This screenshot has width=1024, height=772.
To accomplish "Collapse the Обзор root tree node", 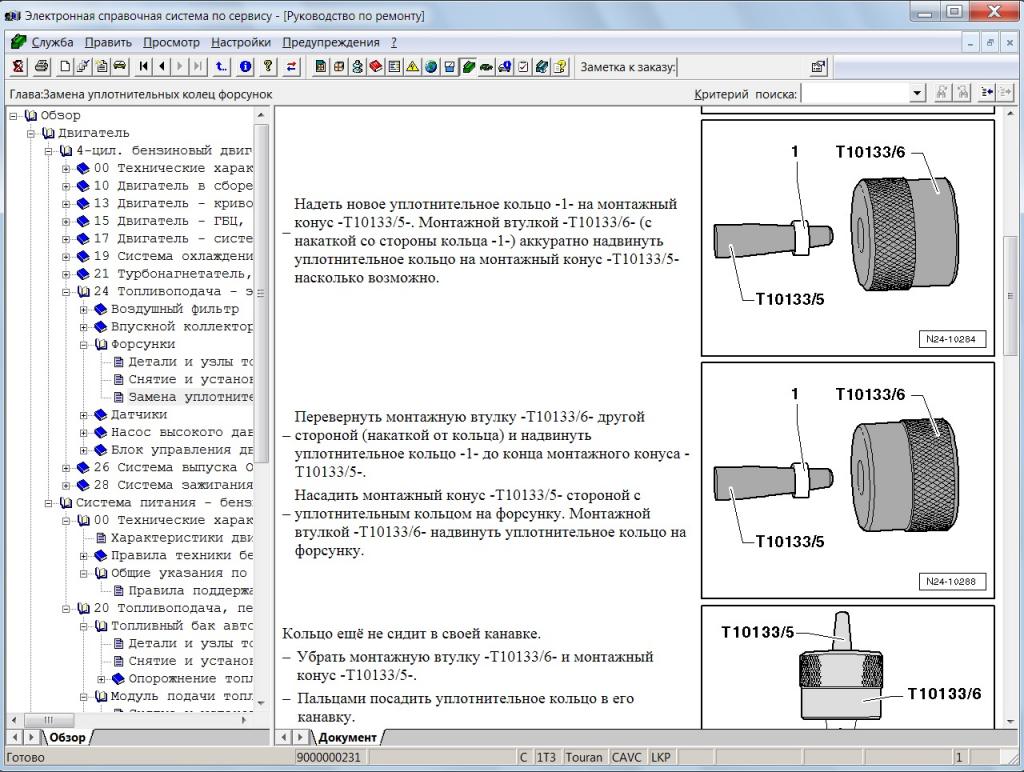I will pyautogui.click(x=13, y=116).
